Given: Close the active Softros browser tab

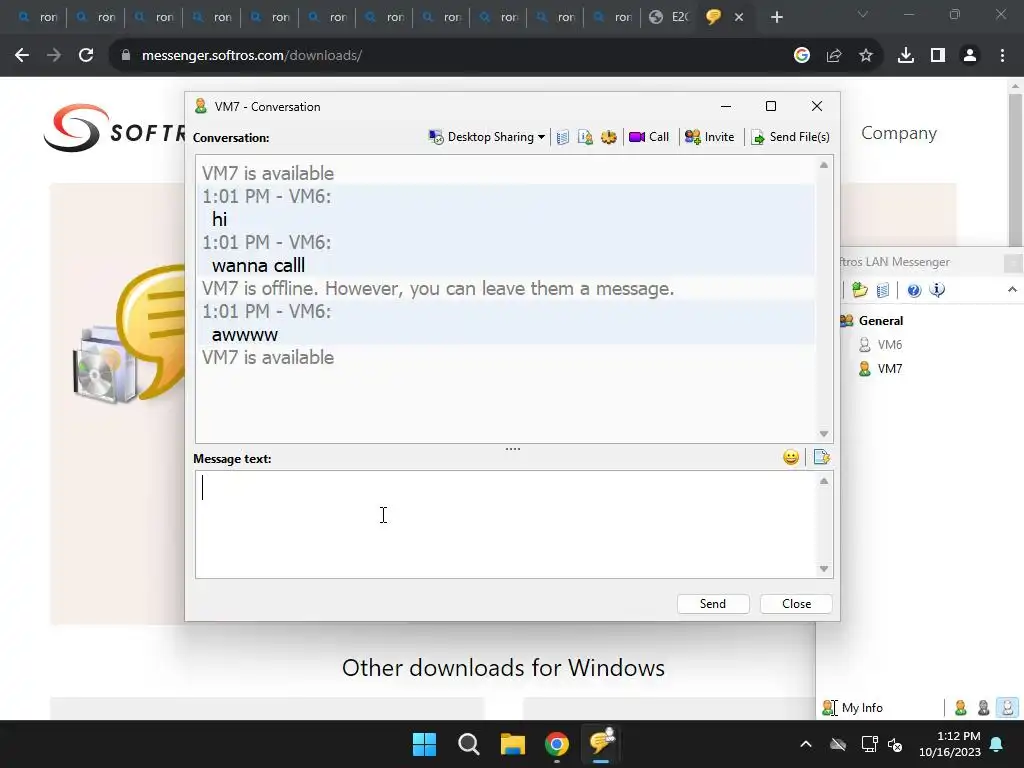Looking at the screenshot, I should (739, 18).
